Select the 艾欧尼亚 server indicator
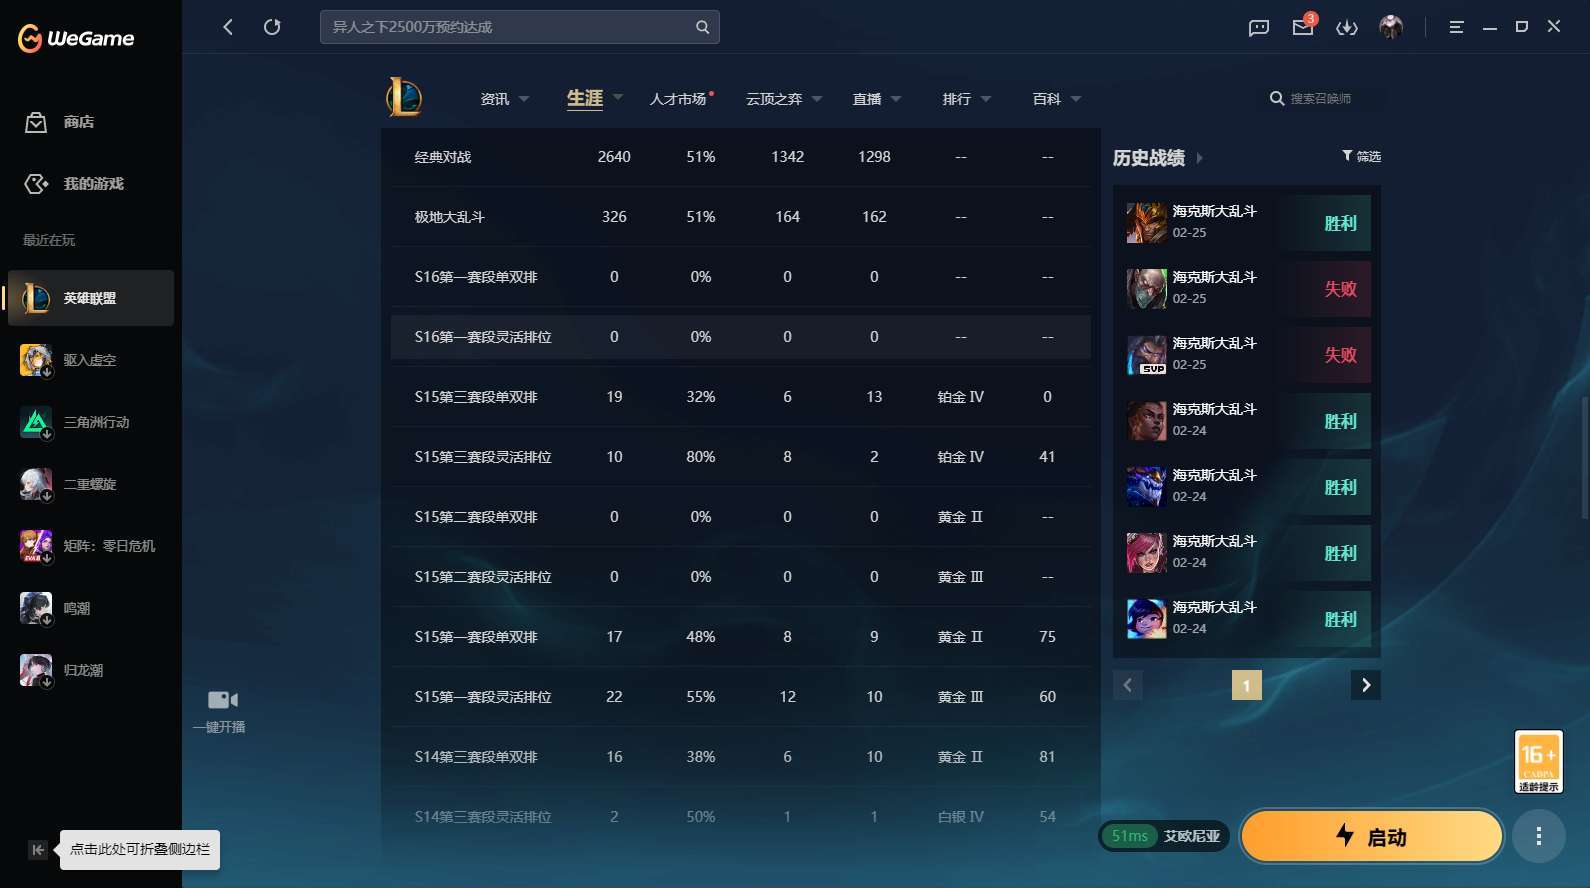The width and height of the screenshot is (1590, 888). pyautogui.click(x=1191, y=836)
